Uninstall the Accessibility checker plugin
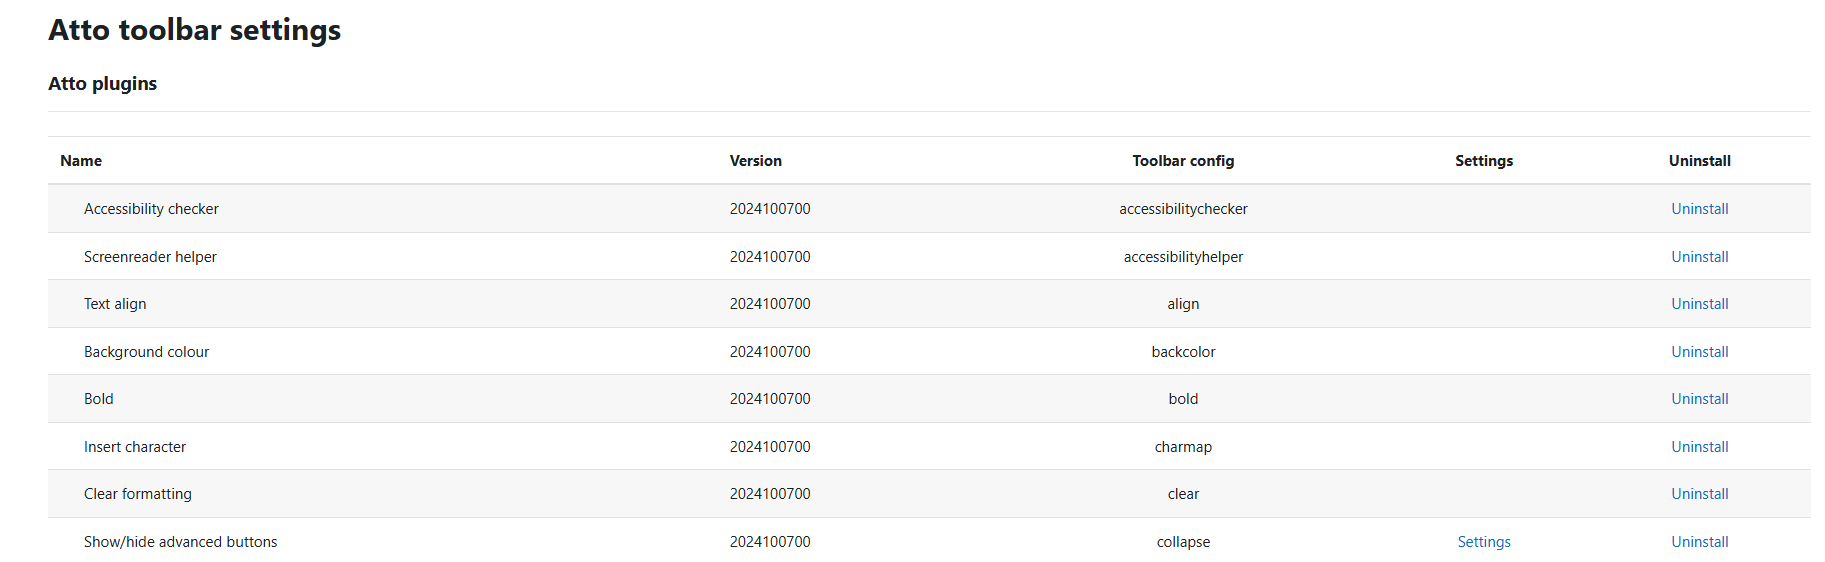 pyautogui.click(x=1699, y=209)
